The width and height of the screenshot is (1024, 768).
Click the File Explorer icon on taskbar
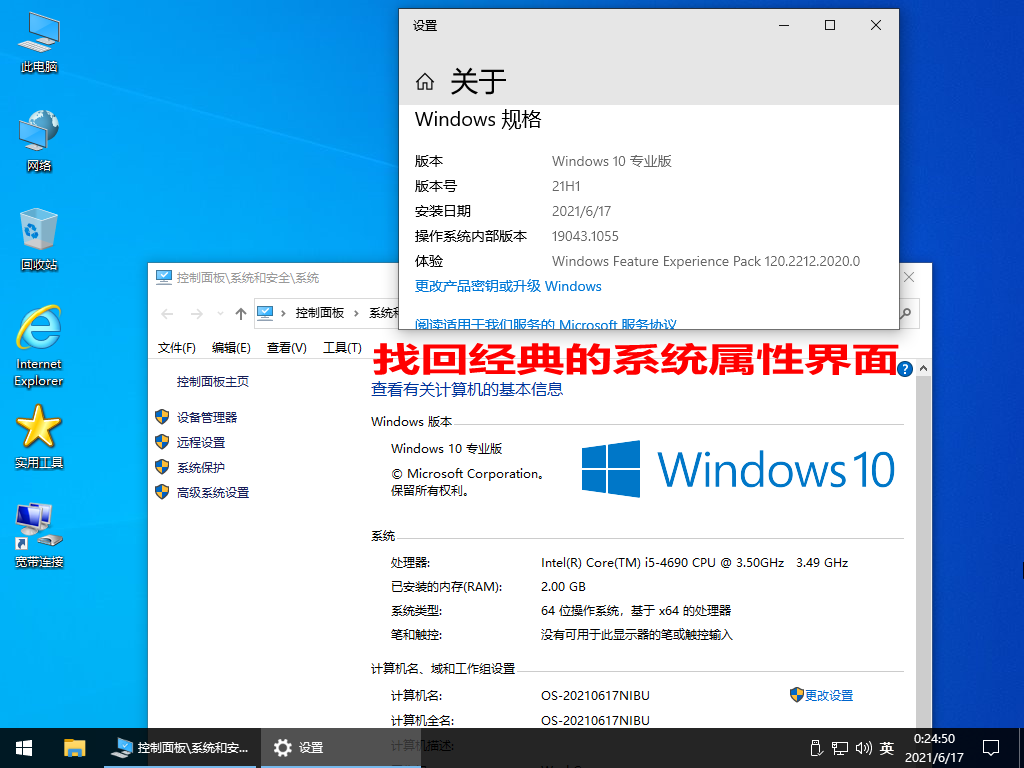tap(75, 747)
